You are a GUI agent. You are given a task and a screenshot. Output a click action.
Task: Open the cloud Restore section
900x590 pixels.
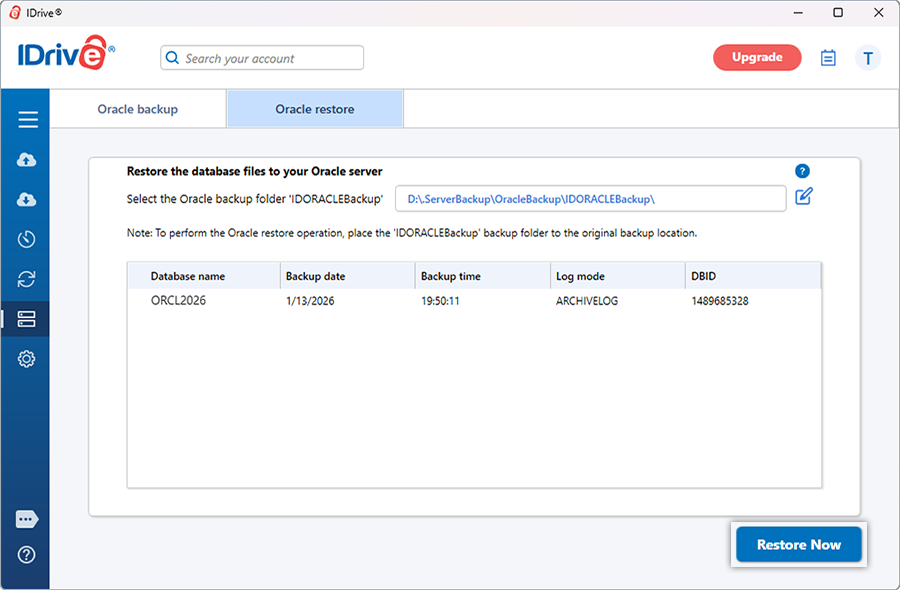27,200
